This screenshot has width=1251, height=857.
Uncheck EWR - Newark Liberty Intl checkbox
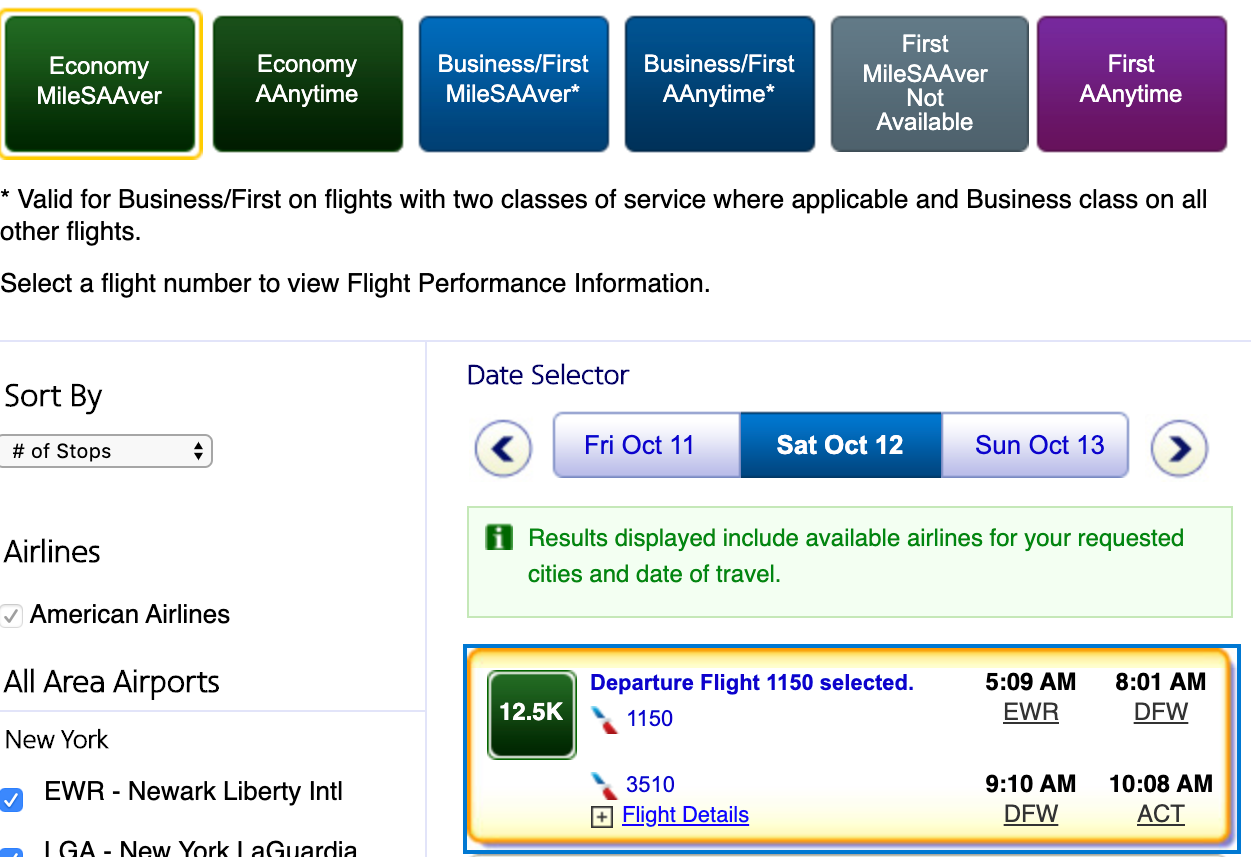pyautogui.click(x=12, y=799)
